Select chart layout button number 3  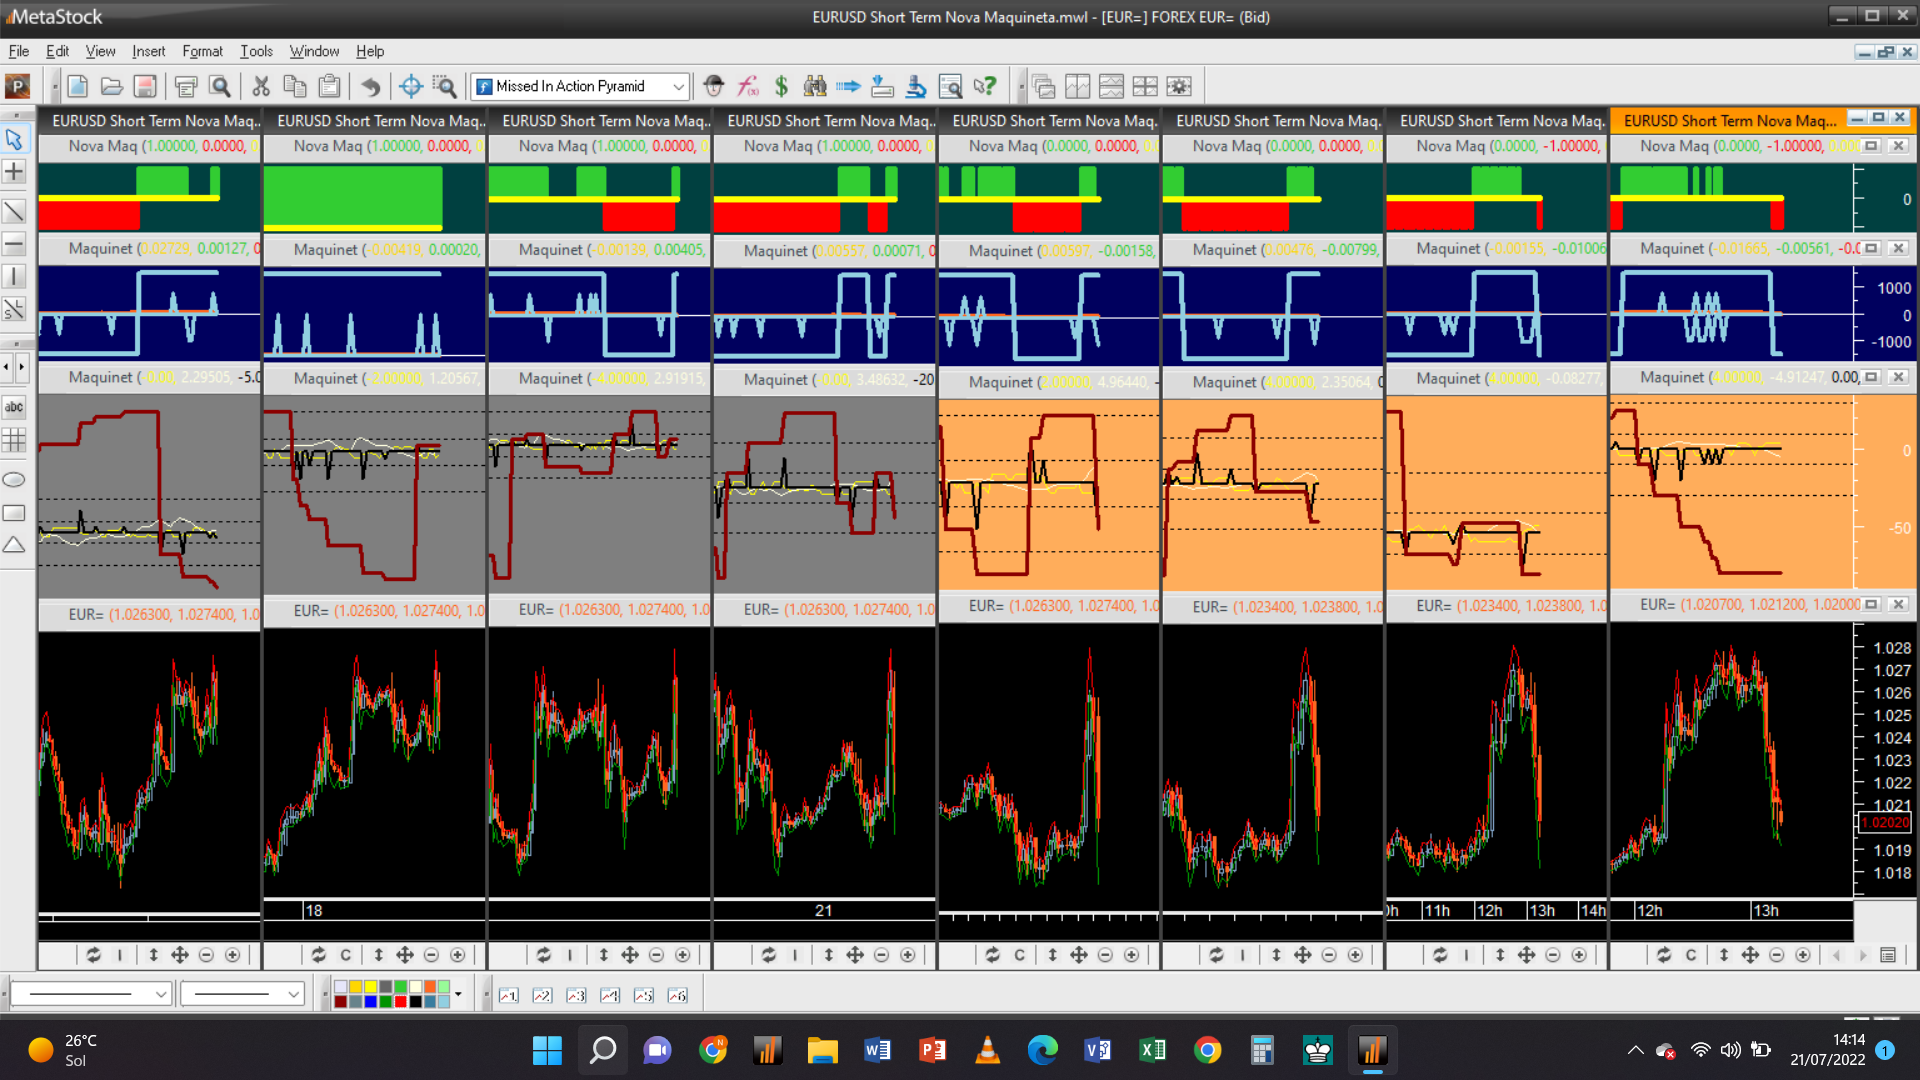pos(576,995)
